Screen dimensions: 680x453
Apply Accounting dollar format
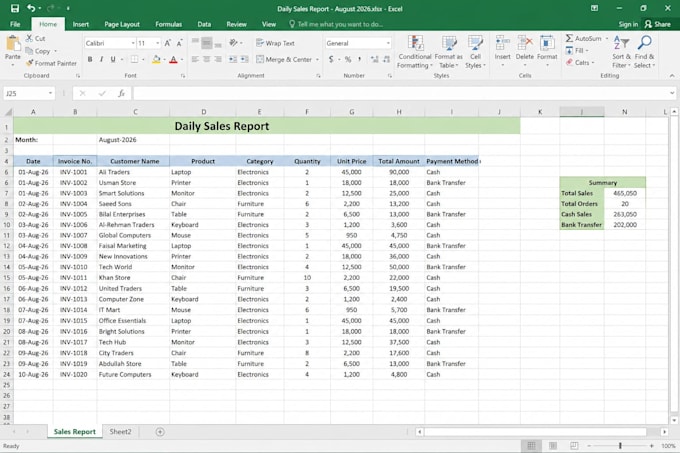coord(331,59)
